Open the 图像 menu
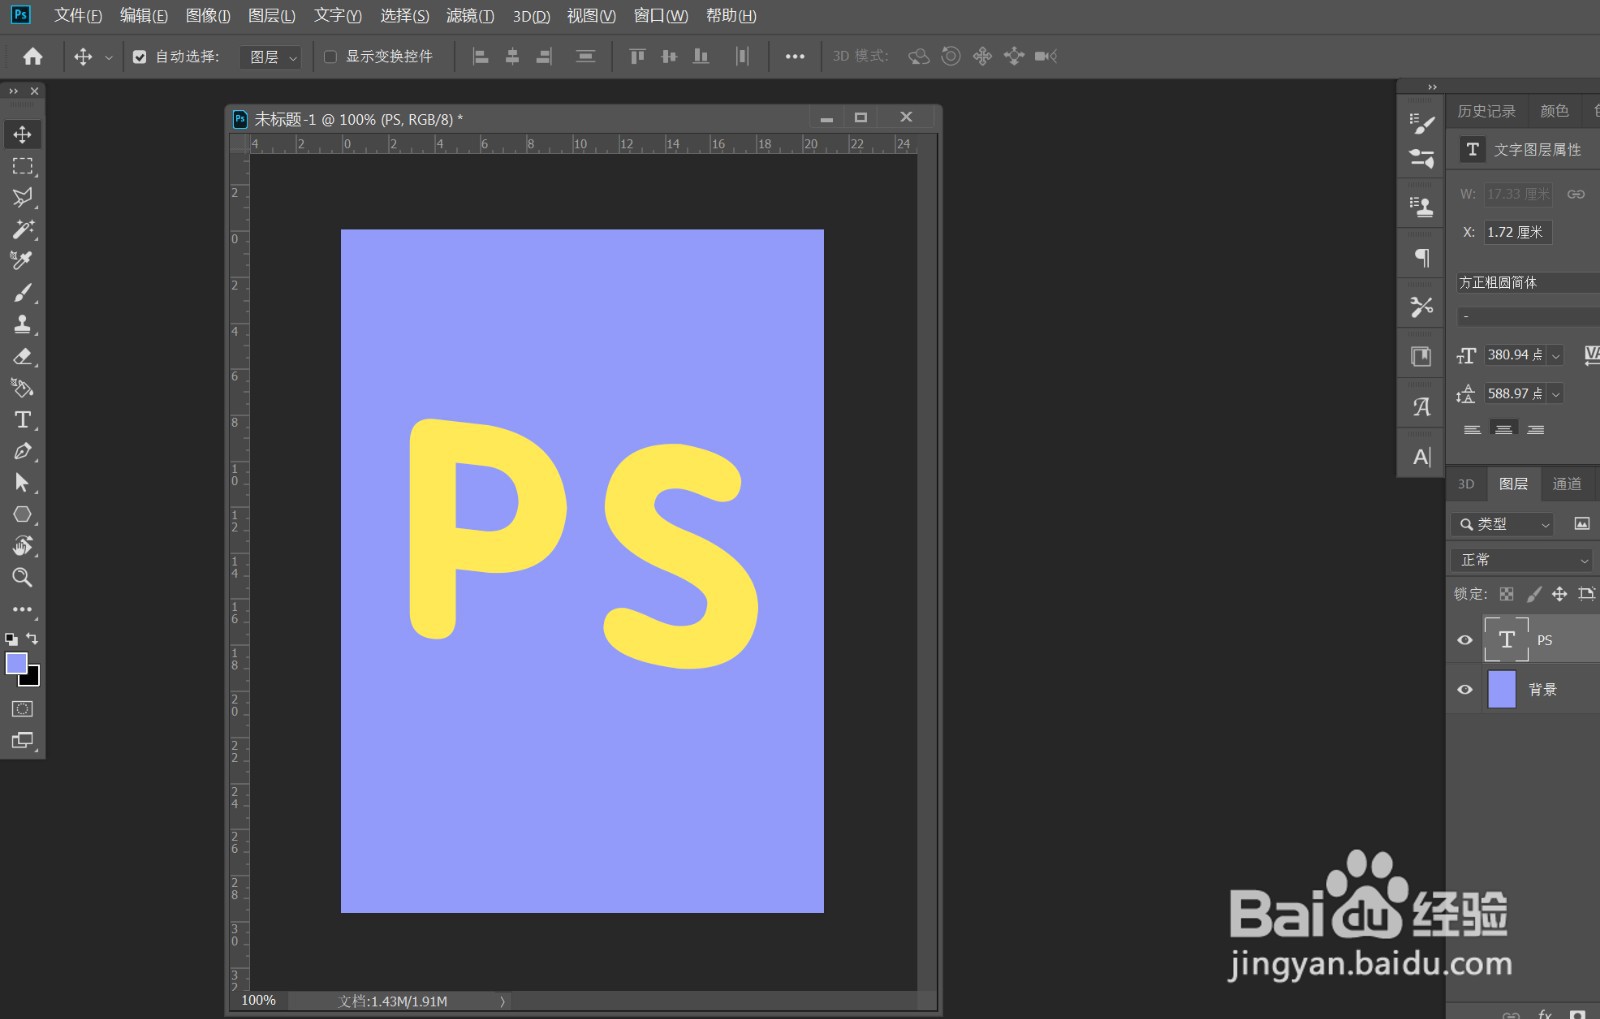The height and width of the screenshot is (1019, 1600). pos(208,16)
